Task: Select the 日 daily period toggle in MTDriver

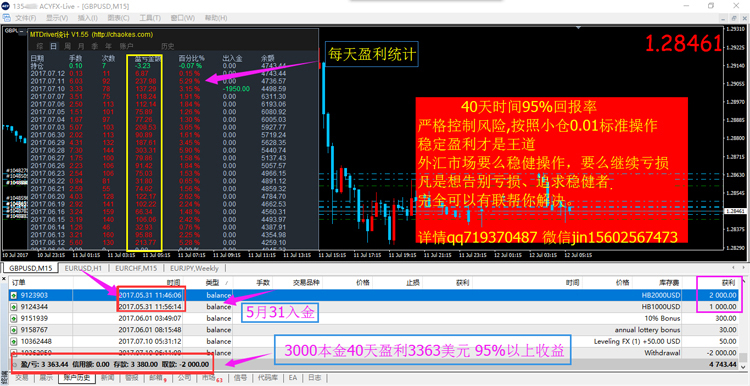Action: pyautogui.click(x=54, y=46)
